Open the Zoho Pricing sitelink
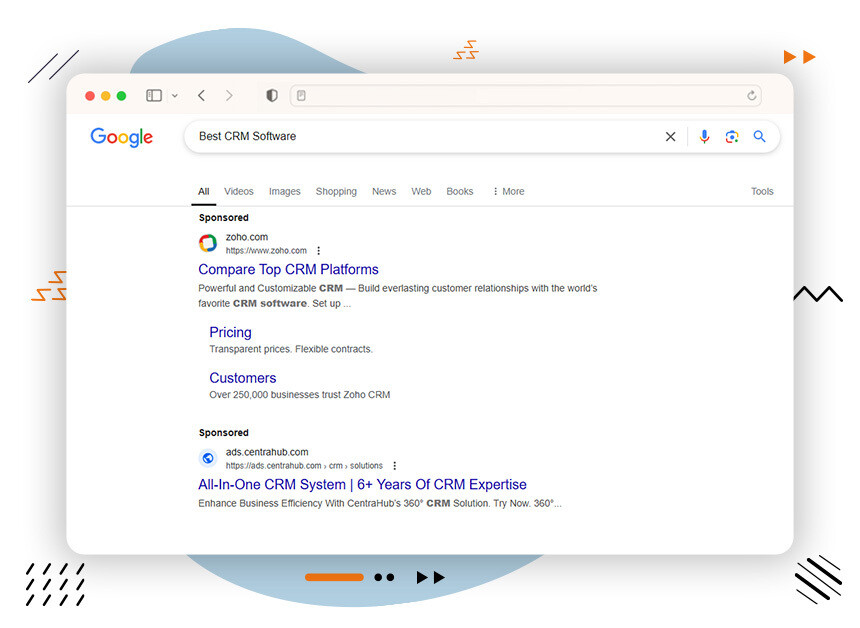 coord(230,333)
